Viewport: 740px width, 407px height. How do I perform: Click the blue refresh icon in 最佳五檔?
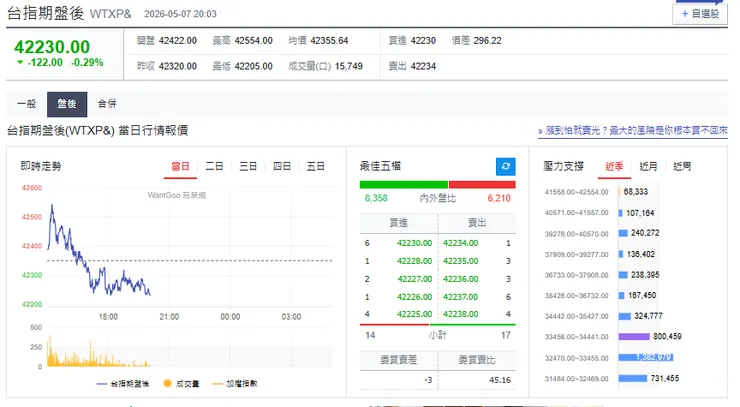pos(505,166)
